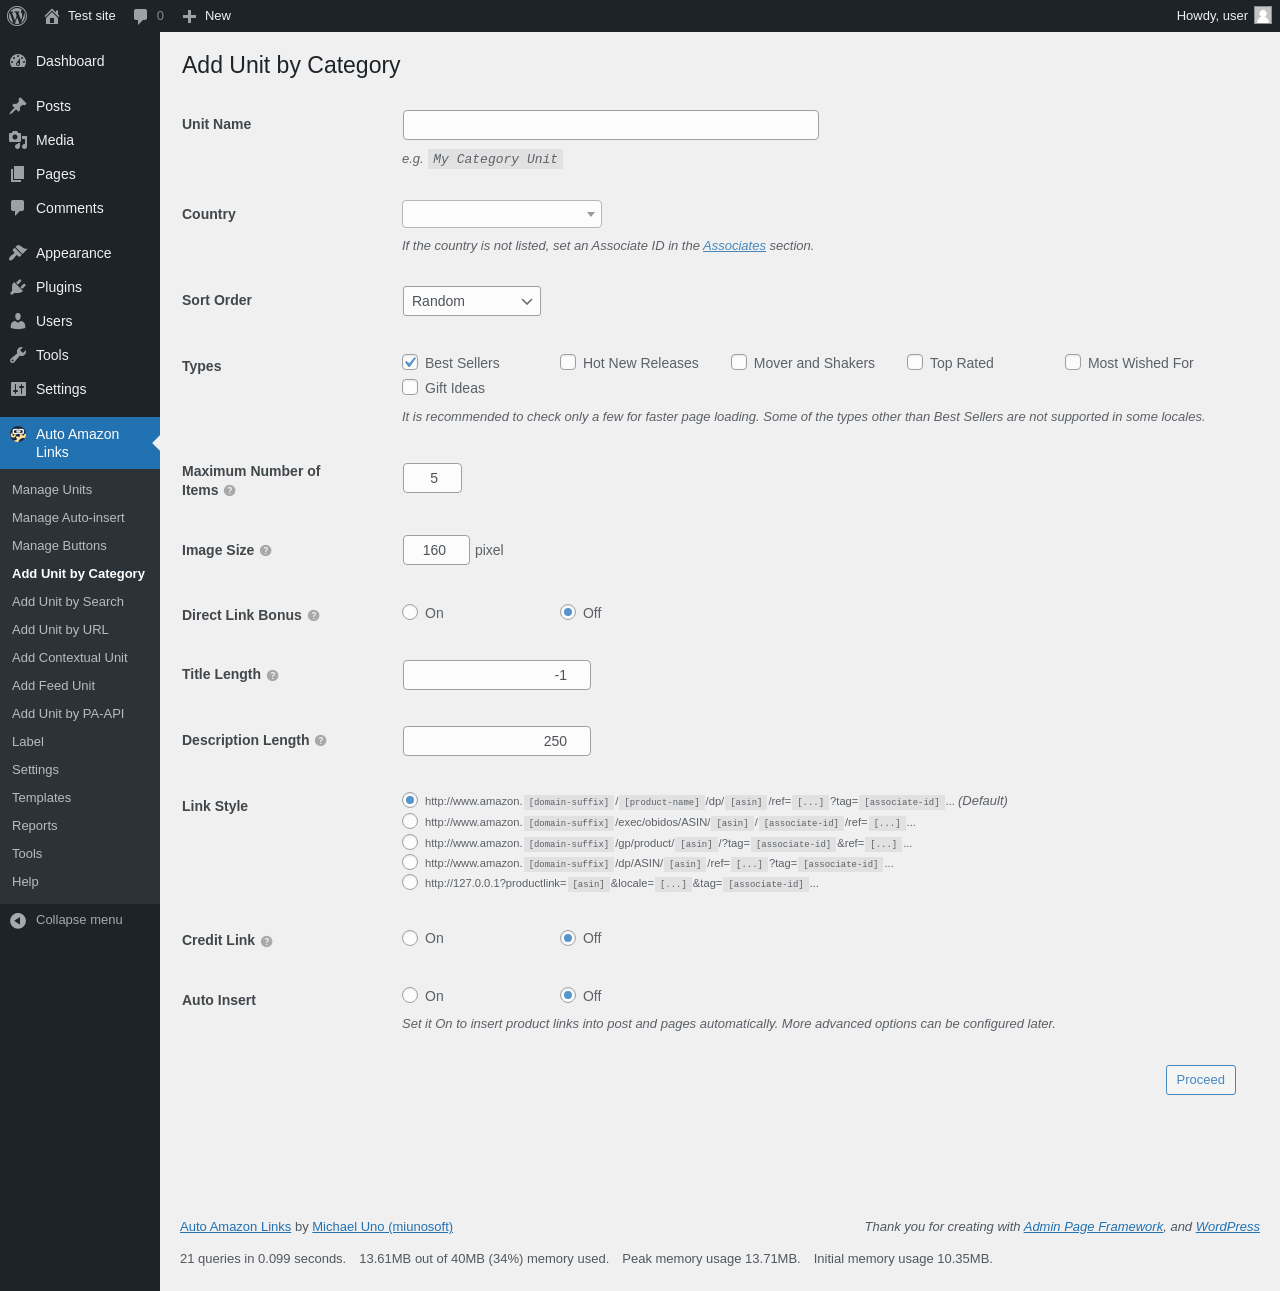Open the Sort Order Random dropdown
1280x1291 pixels.
point(472,301)
